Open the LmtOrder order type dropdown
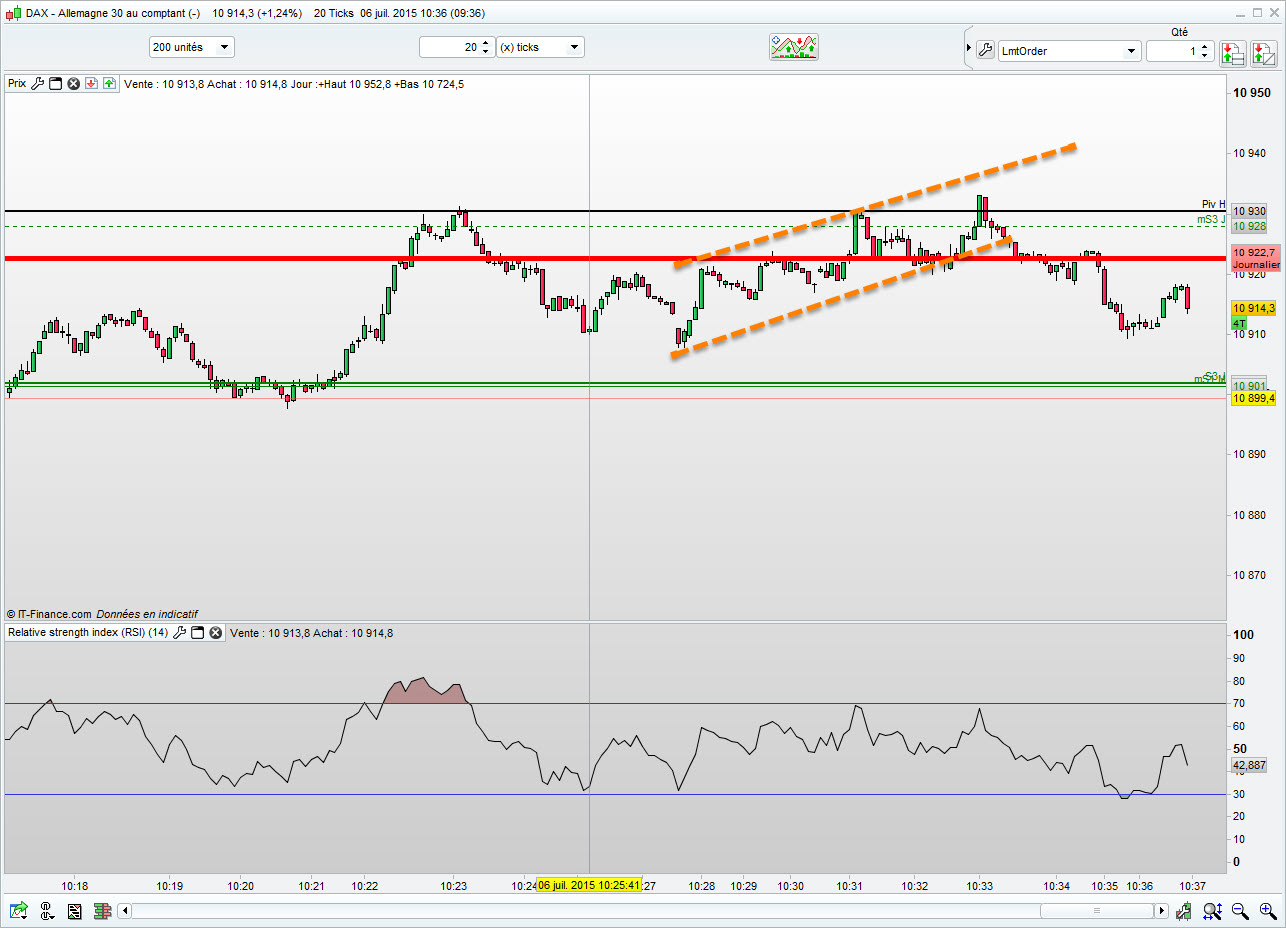The image size is (1286, 928). click(x=1070, y=51)
